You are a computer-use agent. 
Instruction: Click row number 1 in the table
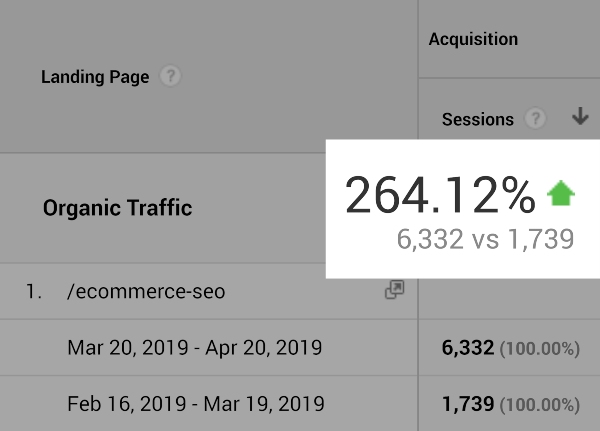click(x=35, y=292)
